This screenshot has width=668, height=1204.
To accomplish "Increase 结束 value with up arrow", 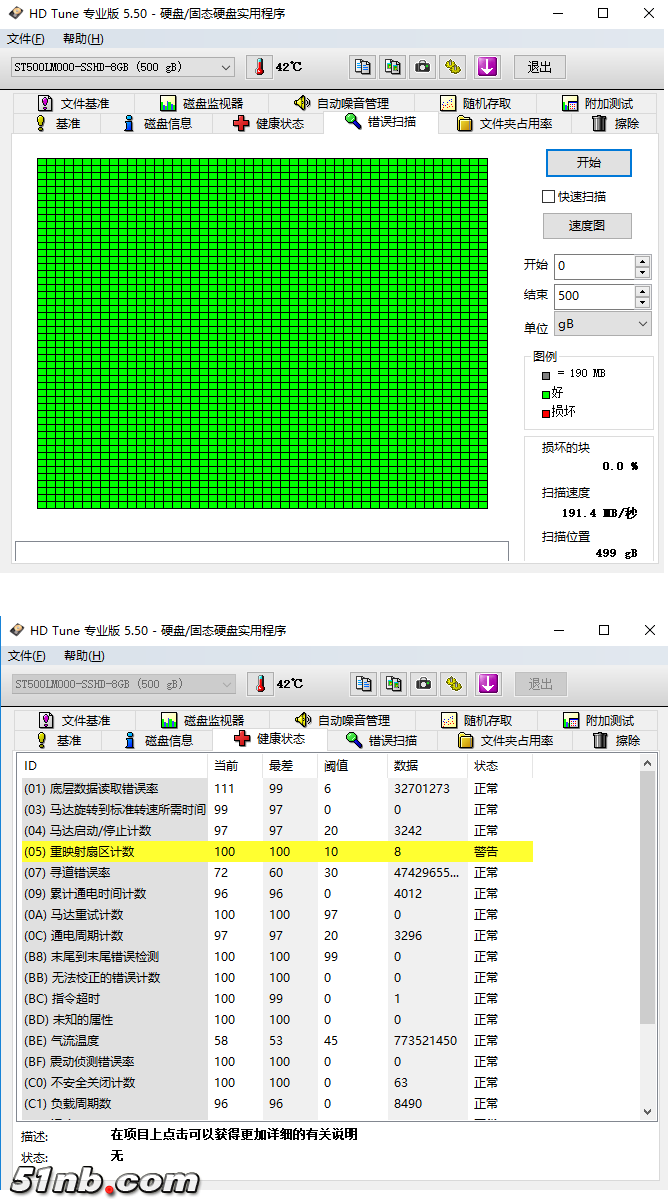I will tap(642, 290).
